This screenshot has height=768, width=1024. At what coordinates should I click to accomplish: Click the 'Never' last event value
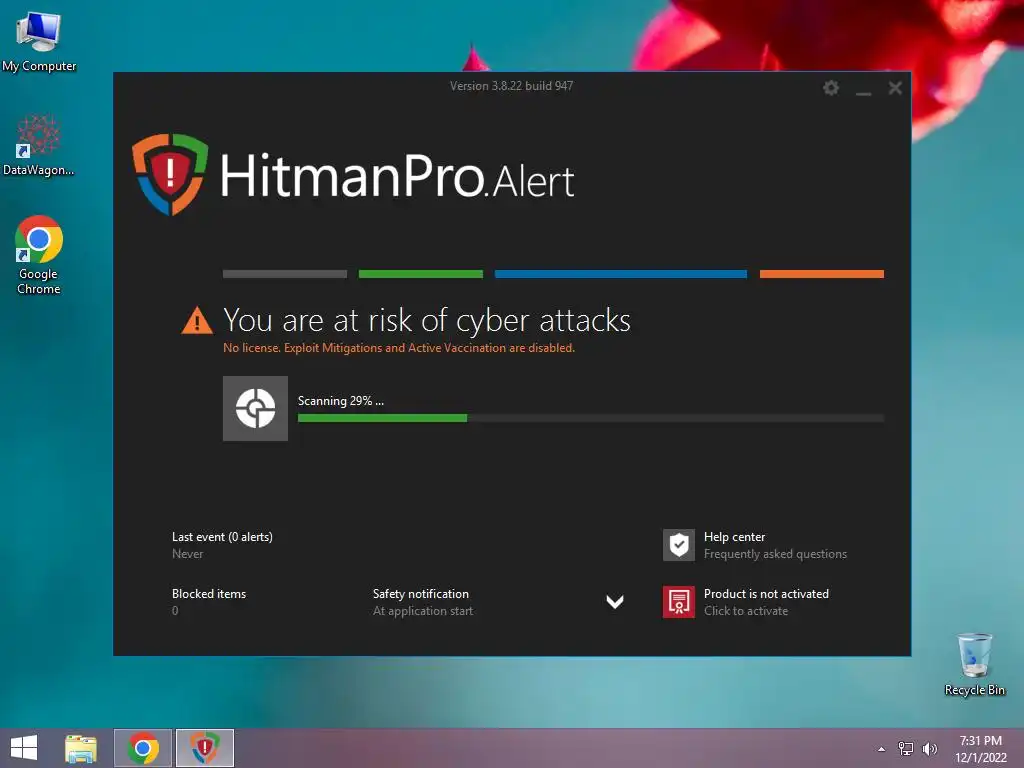(x=187, y=554)
